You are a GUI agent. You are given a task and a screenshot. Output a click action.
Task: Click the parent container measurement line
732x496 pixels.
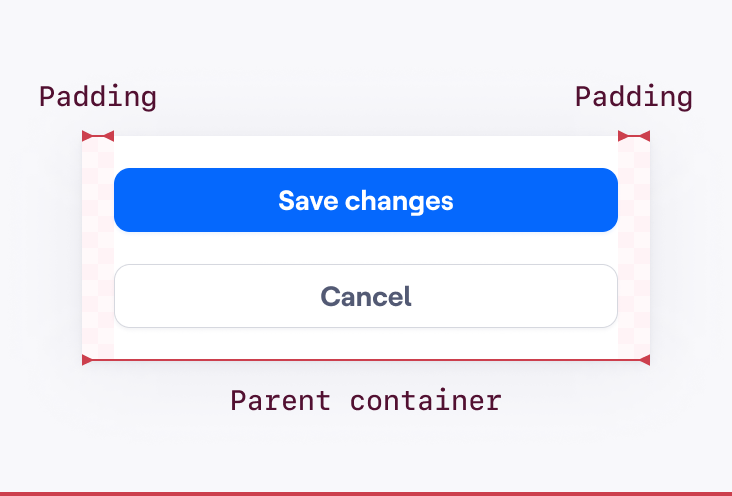pos(366,360)
